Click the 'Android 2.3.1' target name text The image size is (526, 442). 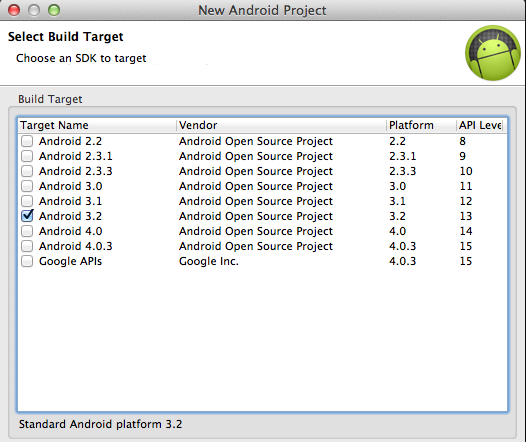tap(75, 156)
